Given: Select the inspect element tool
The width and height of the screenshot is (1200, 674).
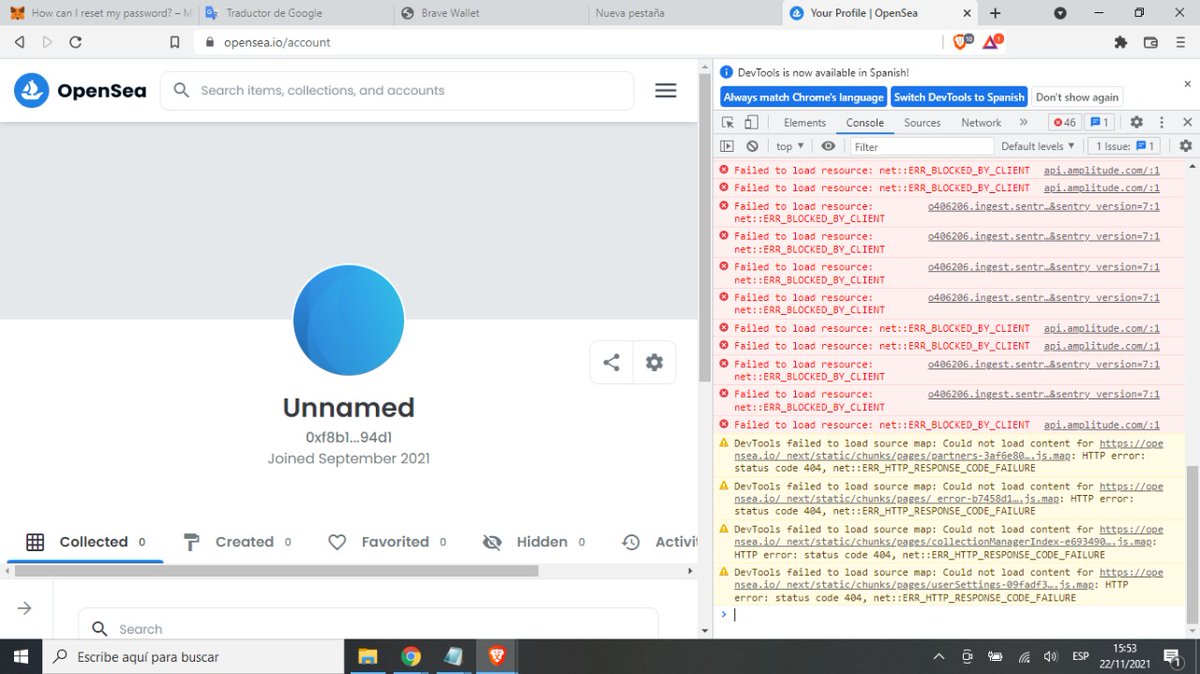Looking at the screenshot, I should [728, 122].
